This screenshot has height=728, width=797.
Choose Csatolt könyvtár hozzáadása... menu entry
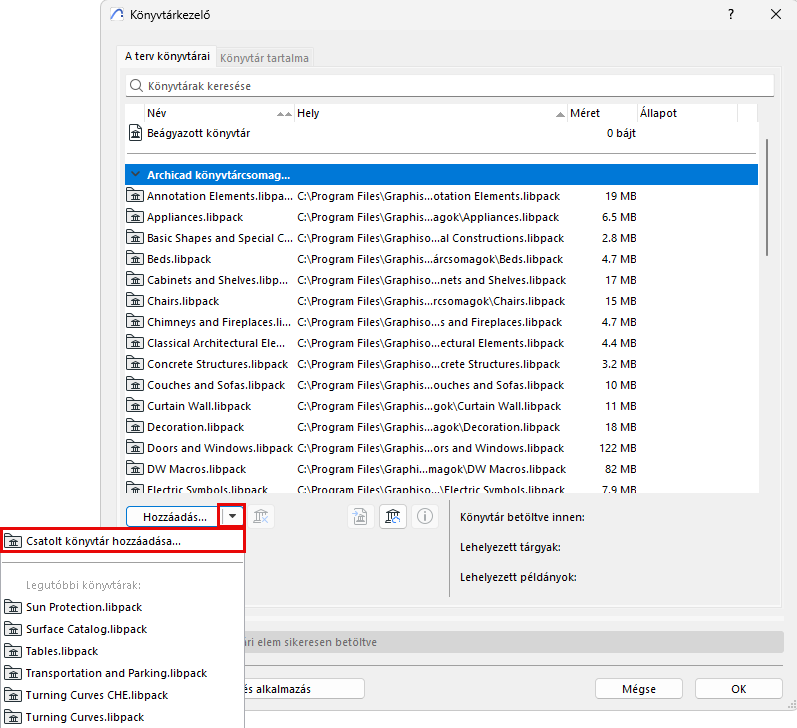pyautogui.click(x=122, y=541)
